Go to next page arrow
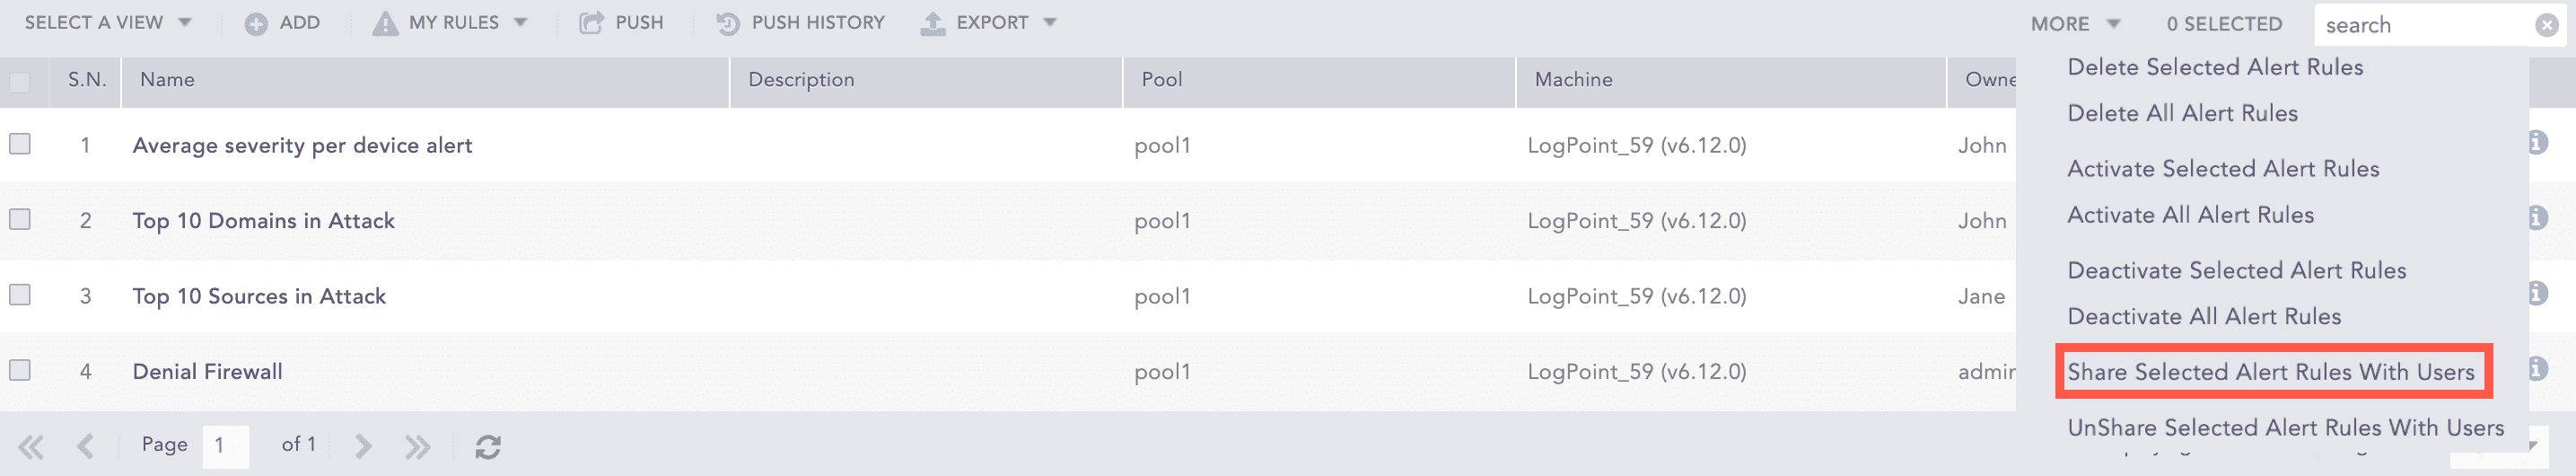 pos(362,446)
